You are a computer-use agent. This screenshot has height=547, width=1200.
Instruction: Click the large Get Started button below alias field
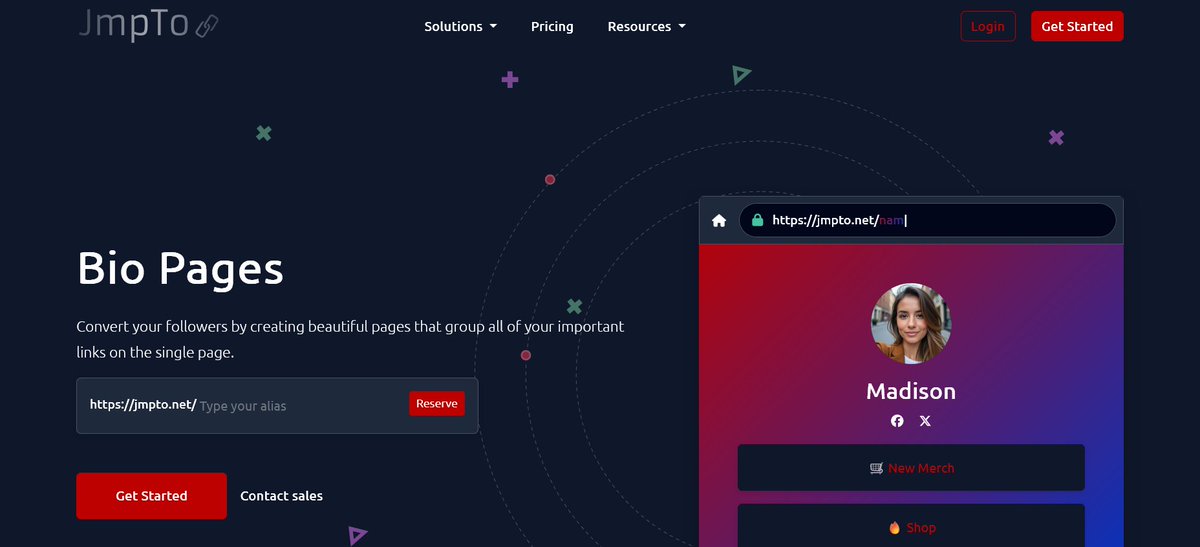[x=151, y=496]
